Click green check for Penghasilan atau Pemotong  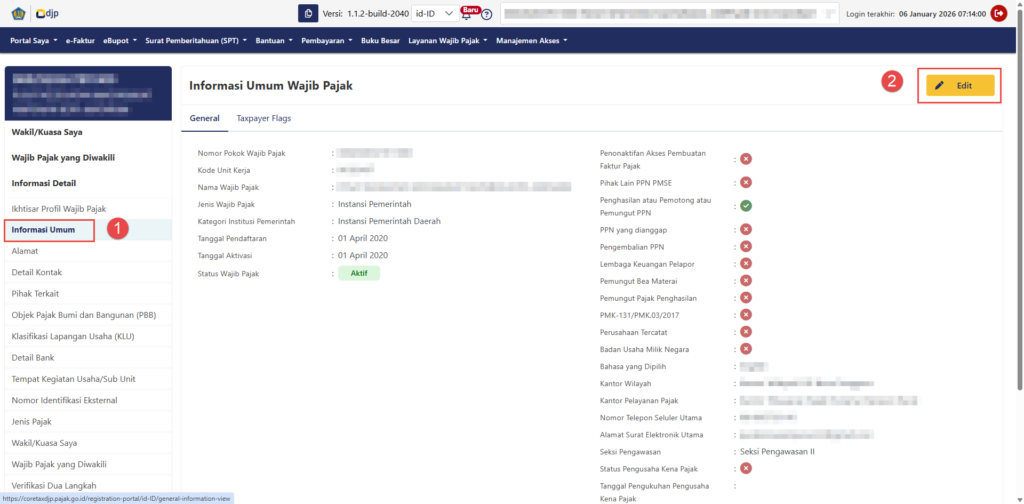tap(746, 206)
